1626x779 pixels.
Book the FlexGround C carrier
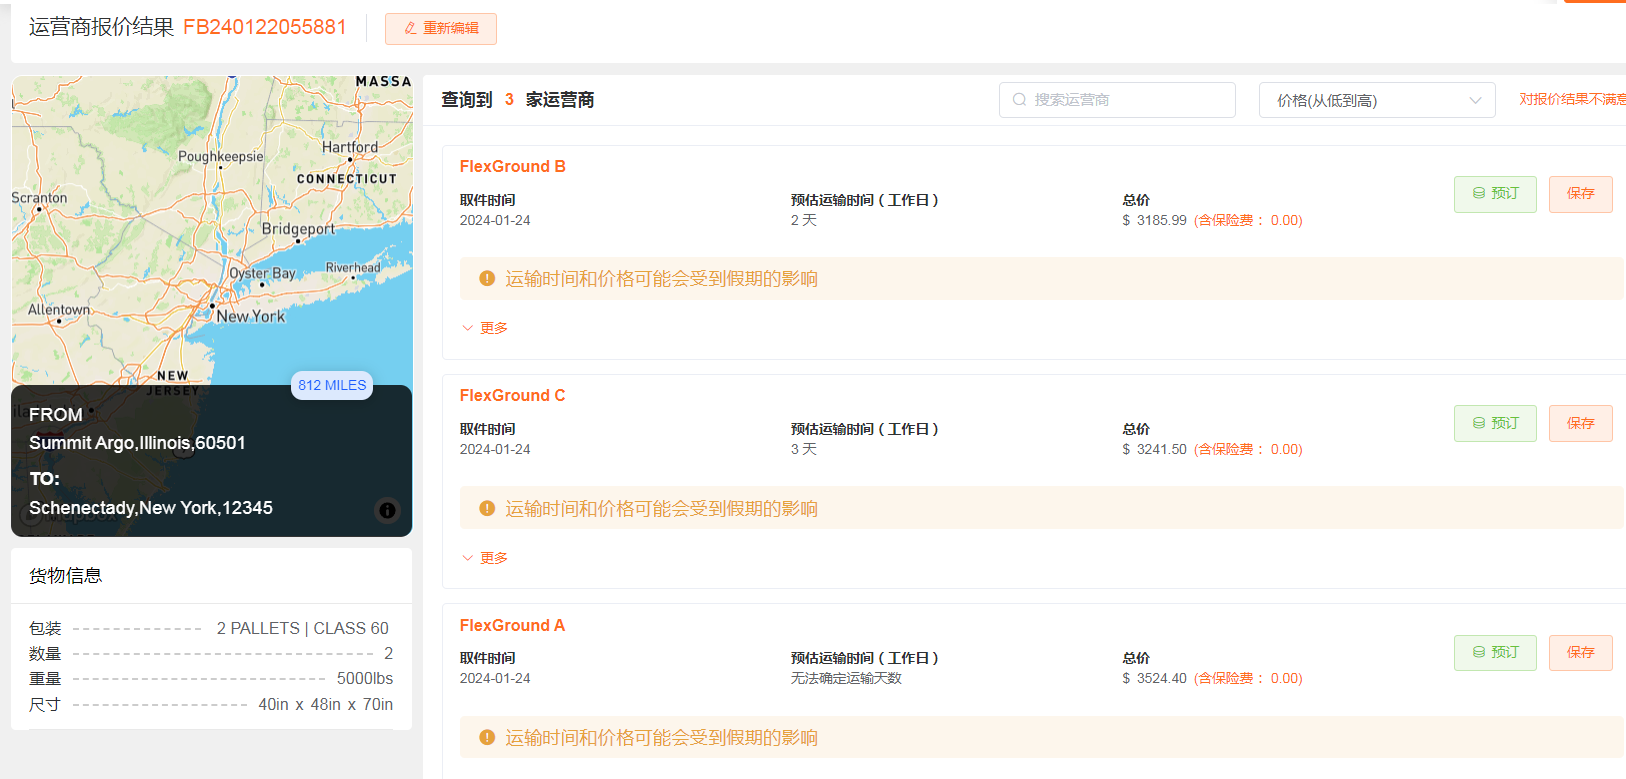point(1494,424)
